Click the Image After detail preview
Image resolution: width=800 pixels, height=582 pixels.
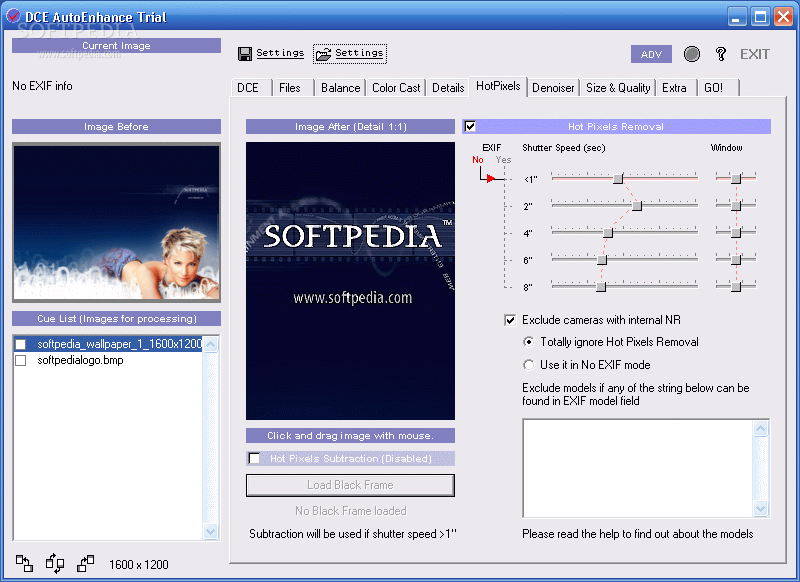point(350,281)
